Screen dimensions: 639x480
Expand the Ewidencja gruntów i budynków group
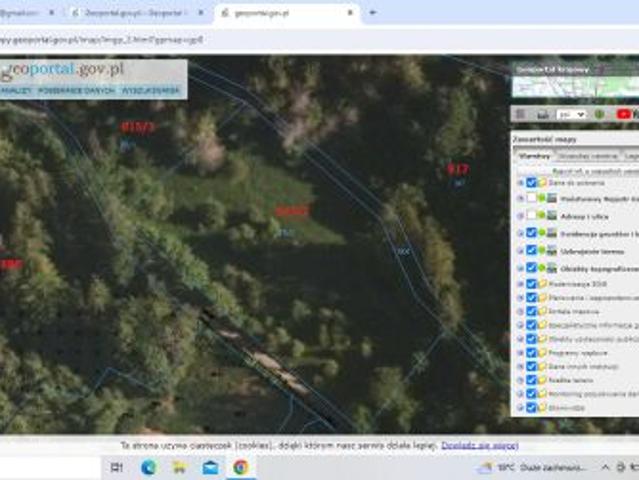tap(520, 233)
